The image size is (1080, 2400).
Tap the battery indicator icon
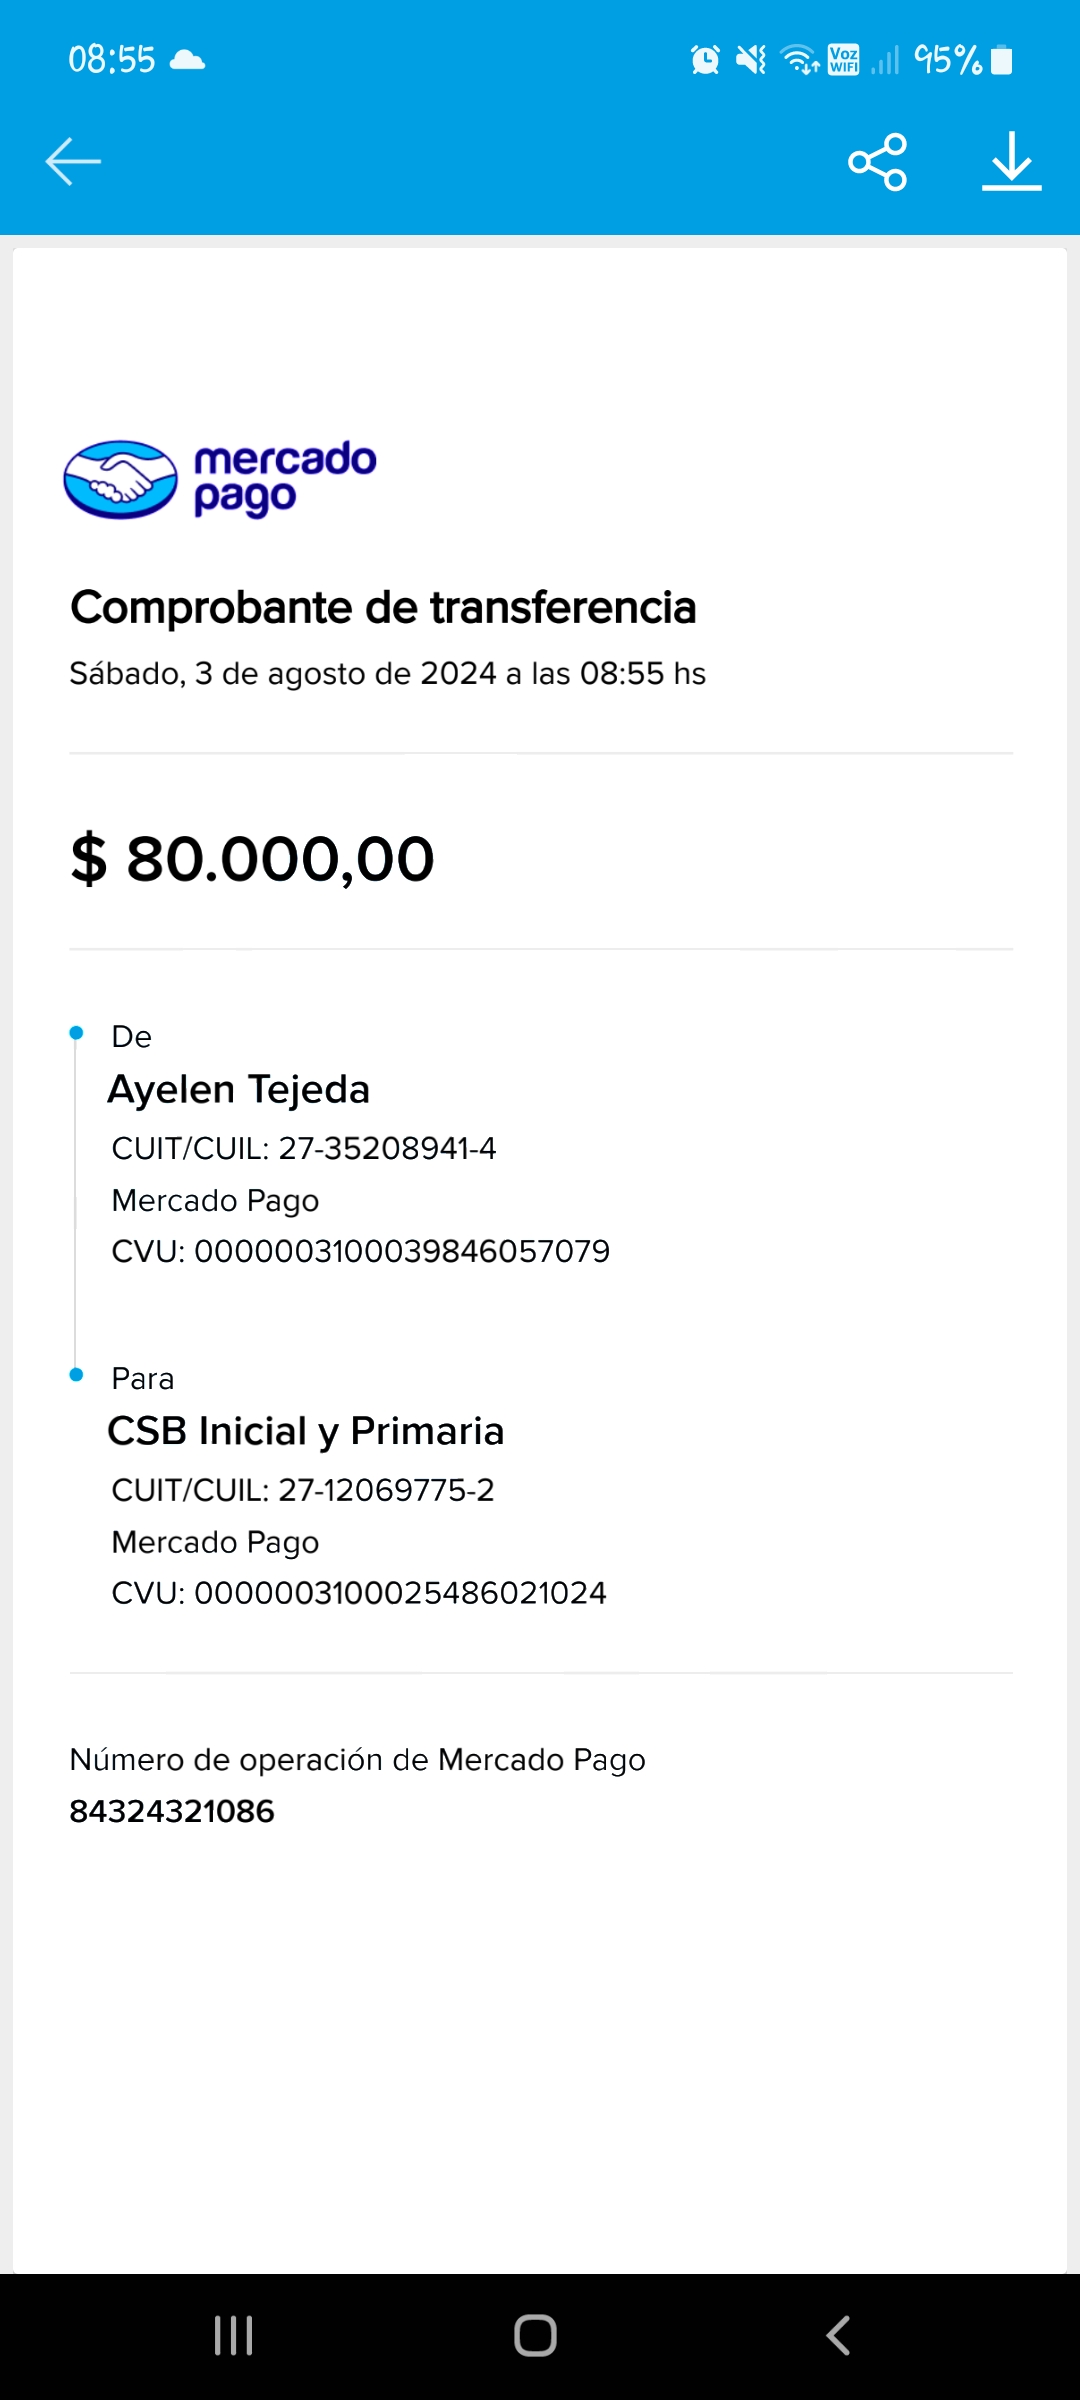[x=1001, y=60]
